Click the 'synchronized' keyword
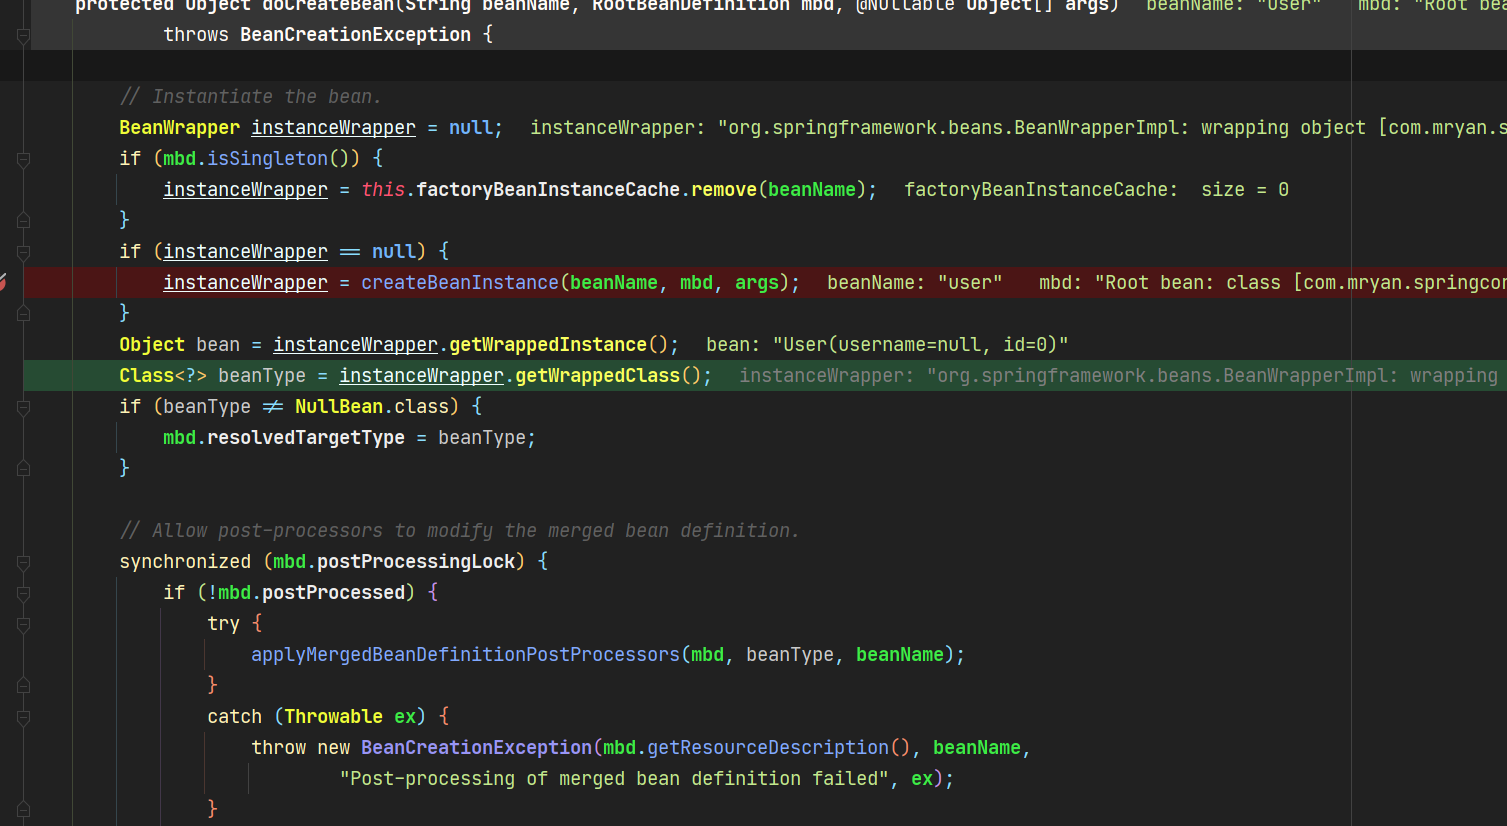Screen dimensions: 1507x826 [x=185, y=562]
